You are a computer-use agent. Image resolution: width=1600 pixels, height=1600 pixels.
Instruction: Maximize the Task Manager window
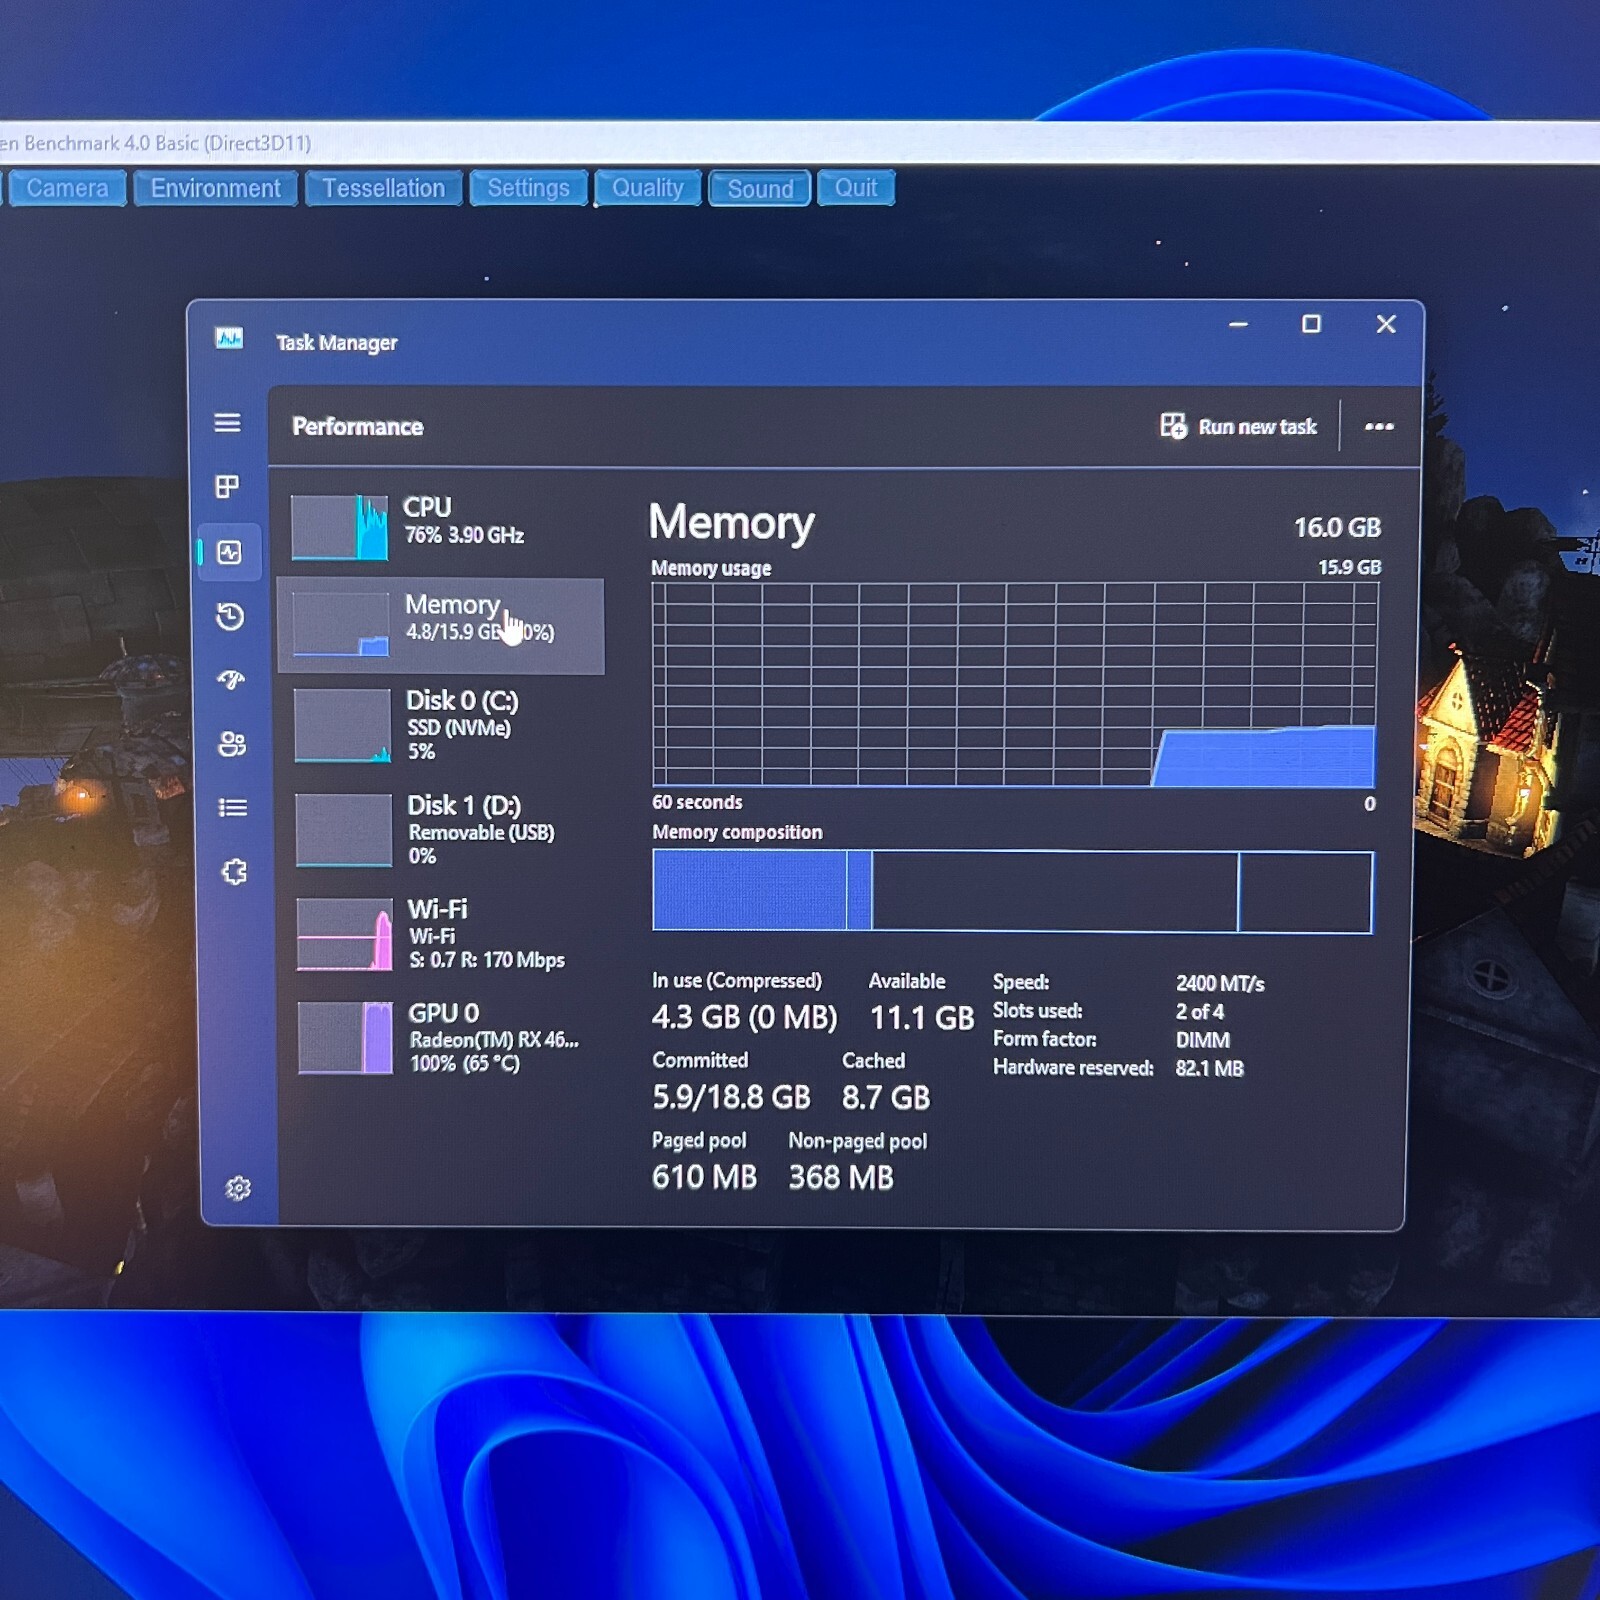pos(1311,324)
